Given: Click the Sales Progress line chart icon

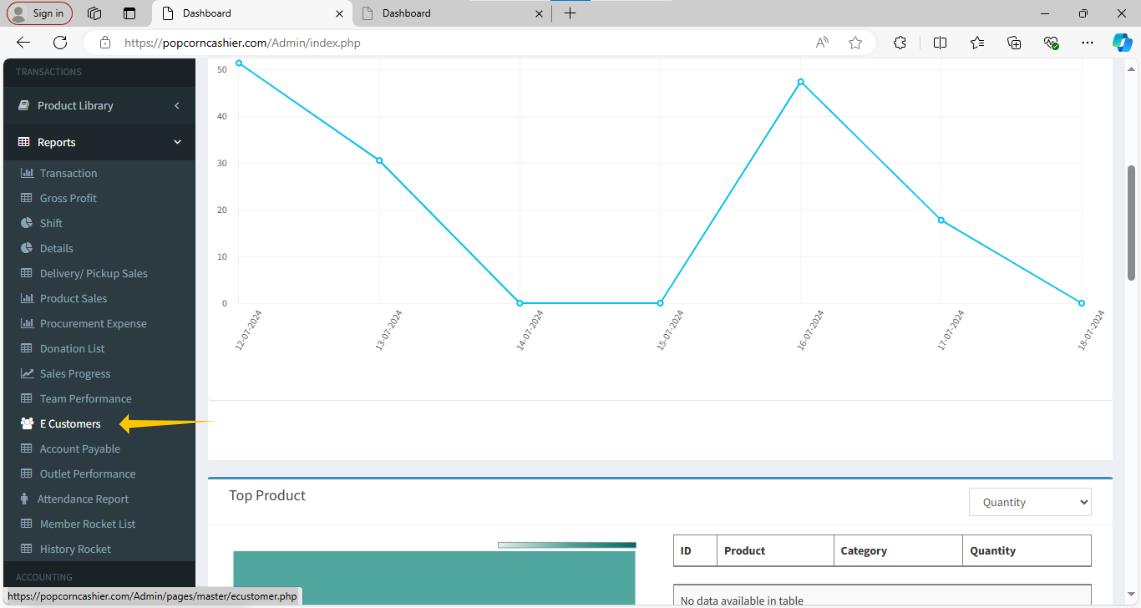Looking at the screenshot, I should pyautogui.click(x=27, y=374).
